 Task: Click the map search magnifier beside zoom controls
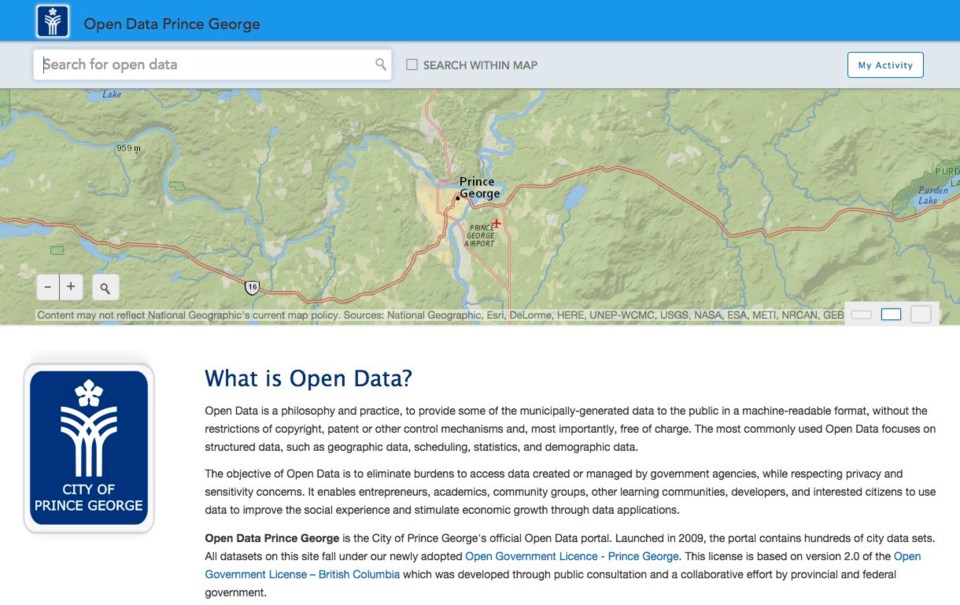tap(105, 287)
